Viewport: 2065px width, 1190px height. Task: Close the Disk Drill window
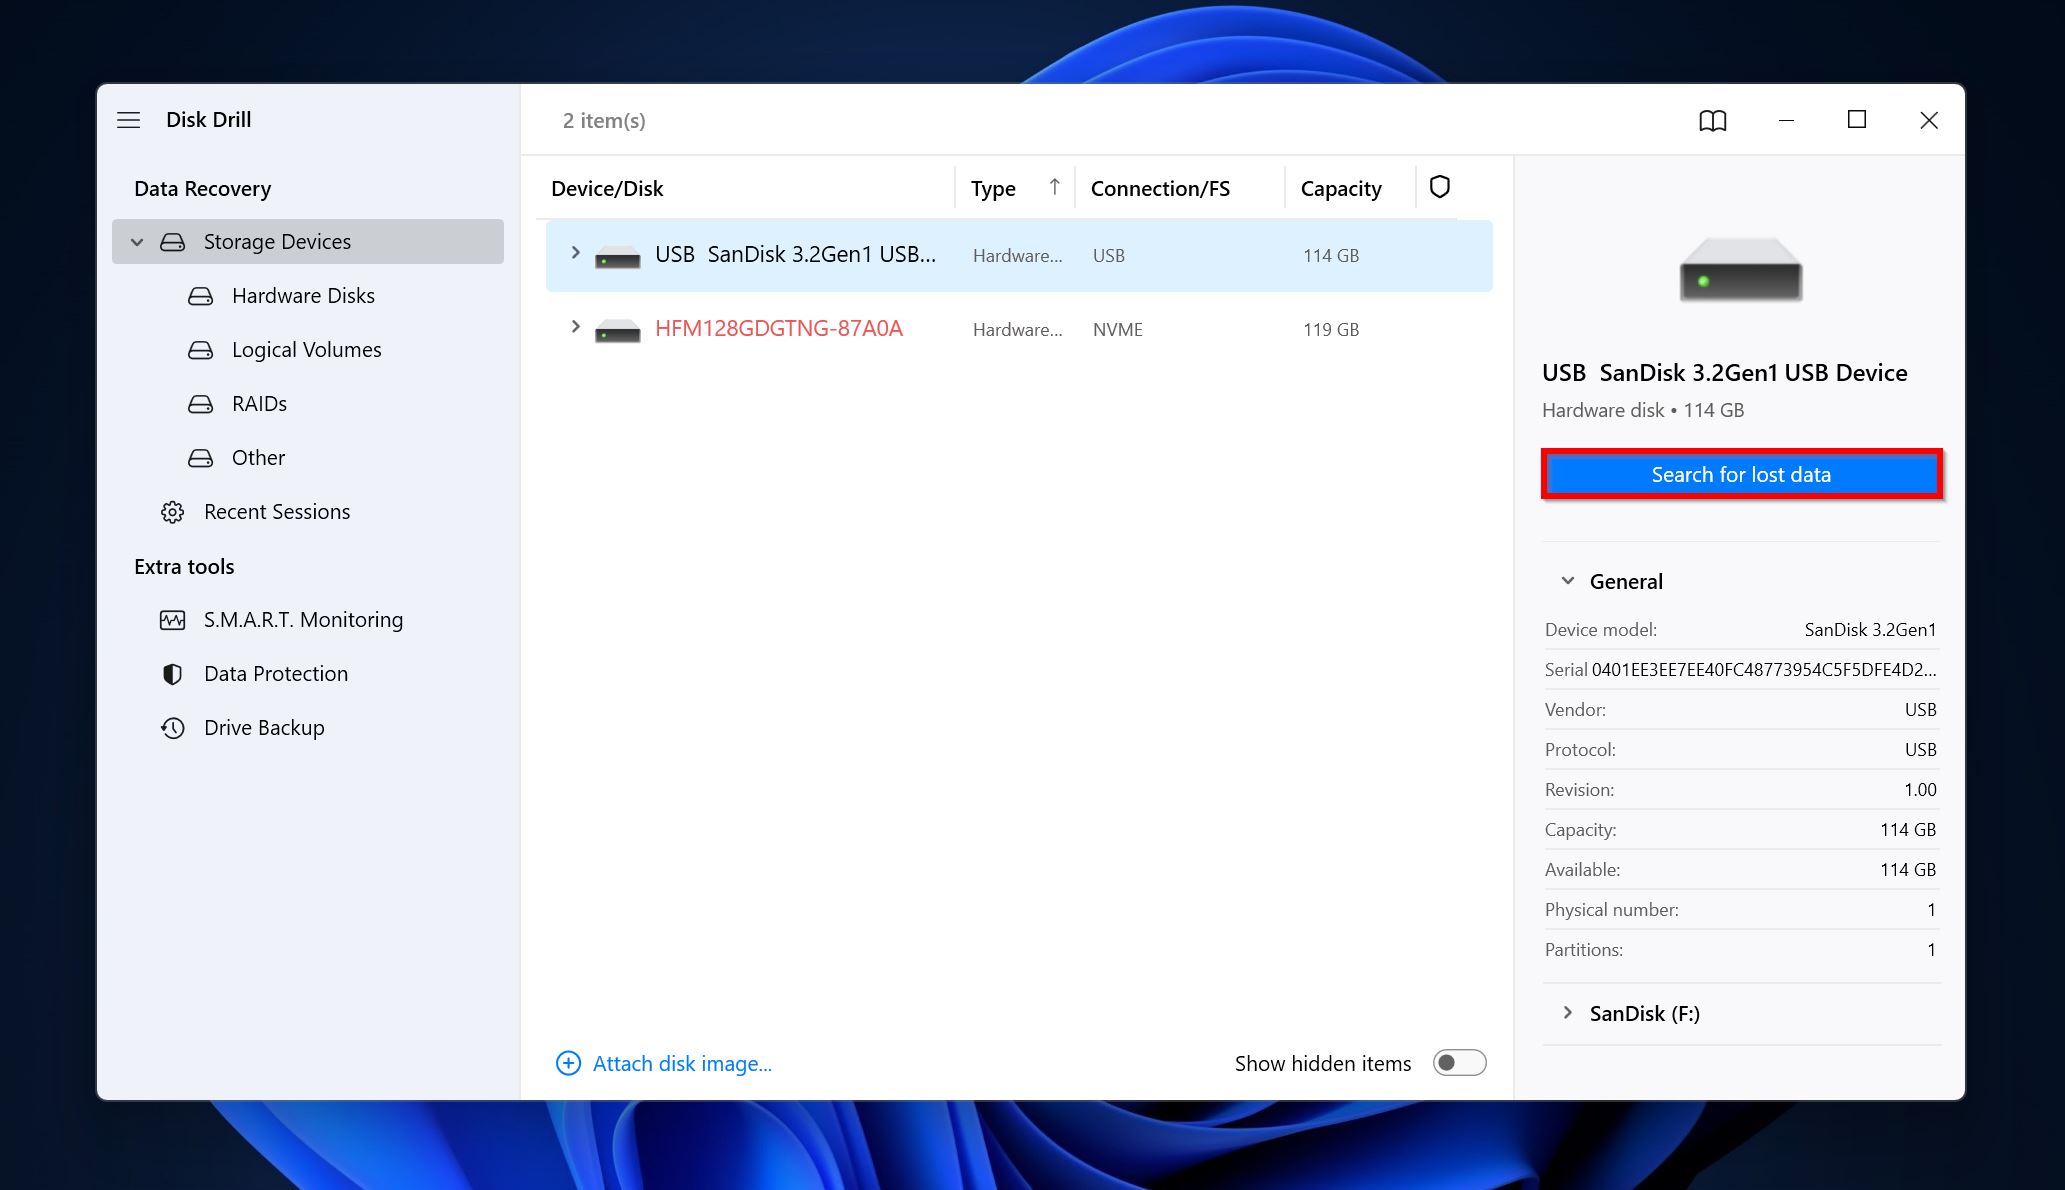point(1929,120)
